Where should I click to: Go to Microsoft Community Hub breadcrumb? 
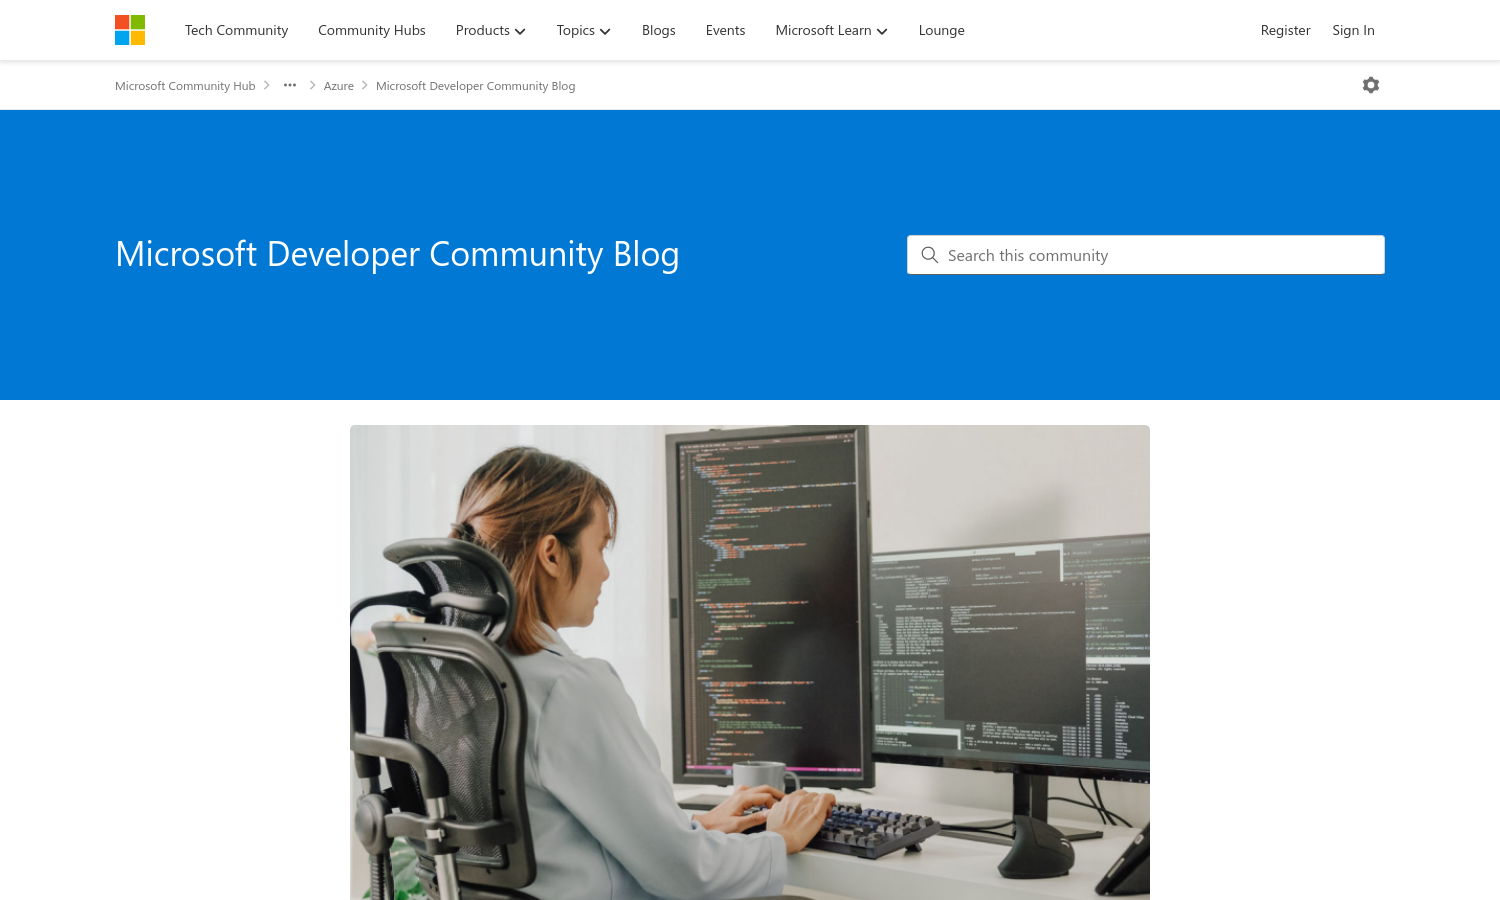[185, 86]
